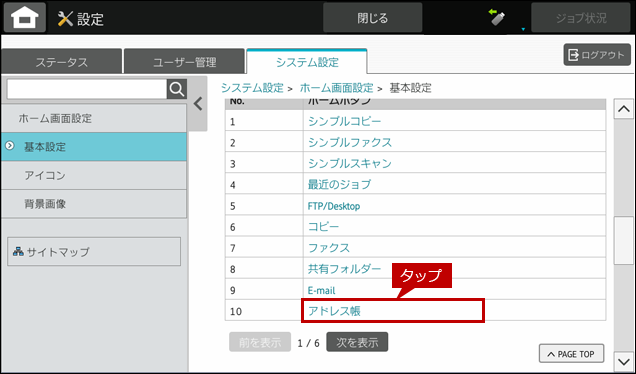The width and height of the screenshot is (636, 374).
Task: Collapse the left sidebar with the chevron
Action: coord(198,104)
